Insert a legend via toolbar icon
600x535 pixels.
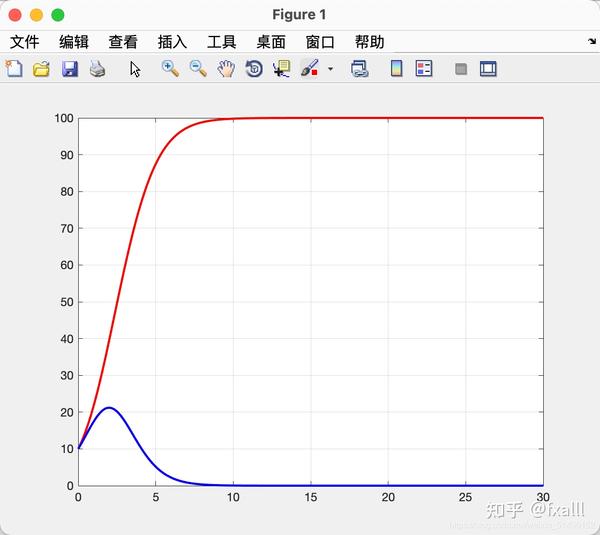[424, 69]
